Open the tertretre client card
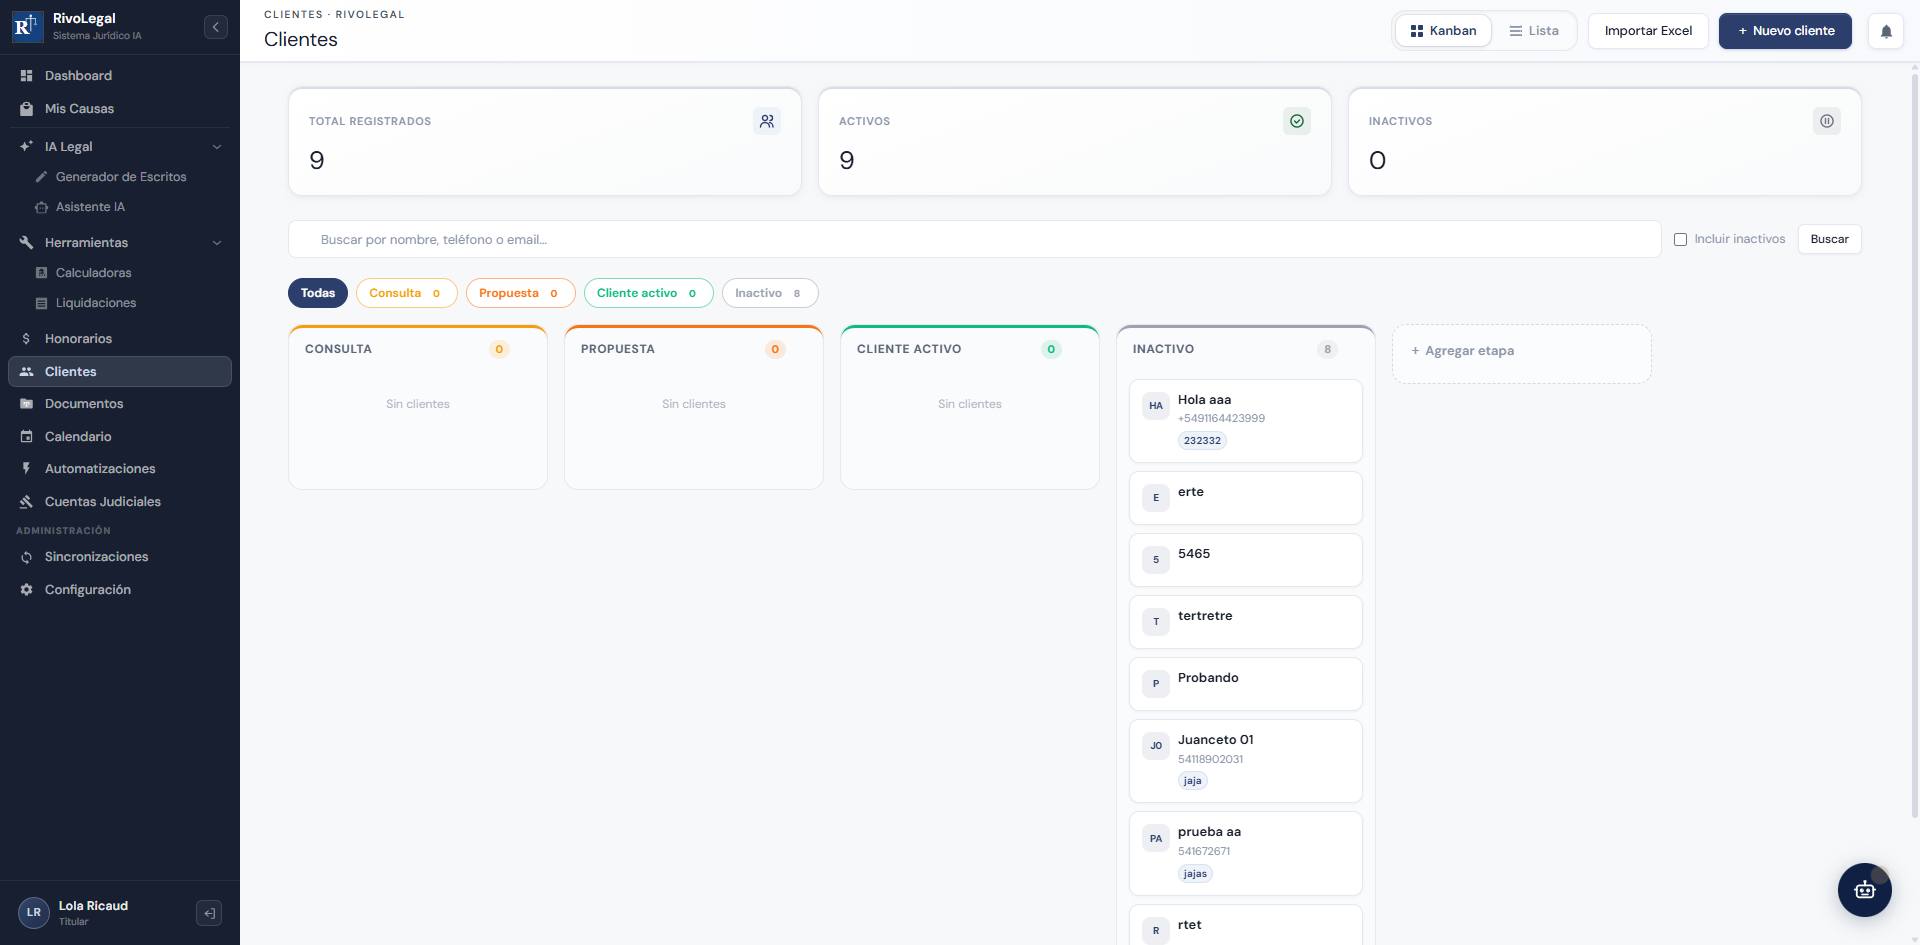 point(1246,622)
